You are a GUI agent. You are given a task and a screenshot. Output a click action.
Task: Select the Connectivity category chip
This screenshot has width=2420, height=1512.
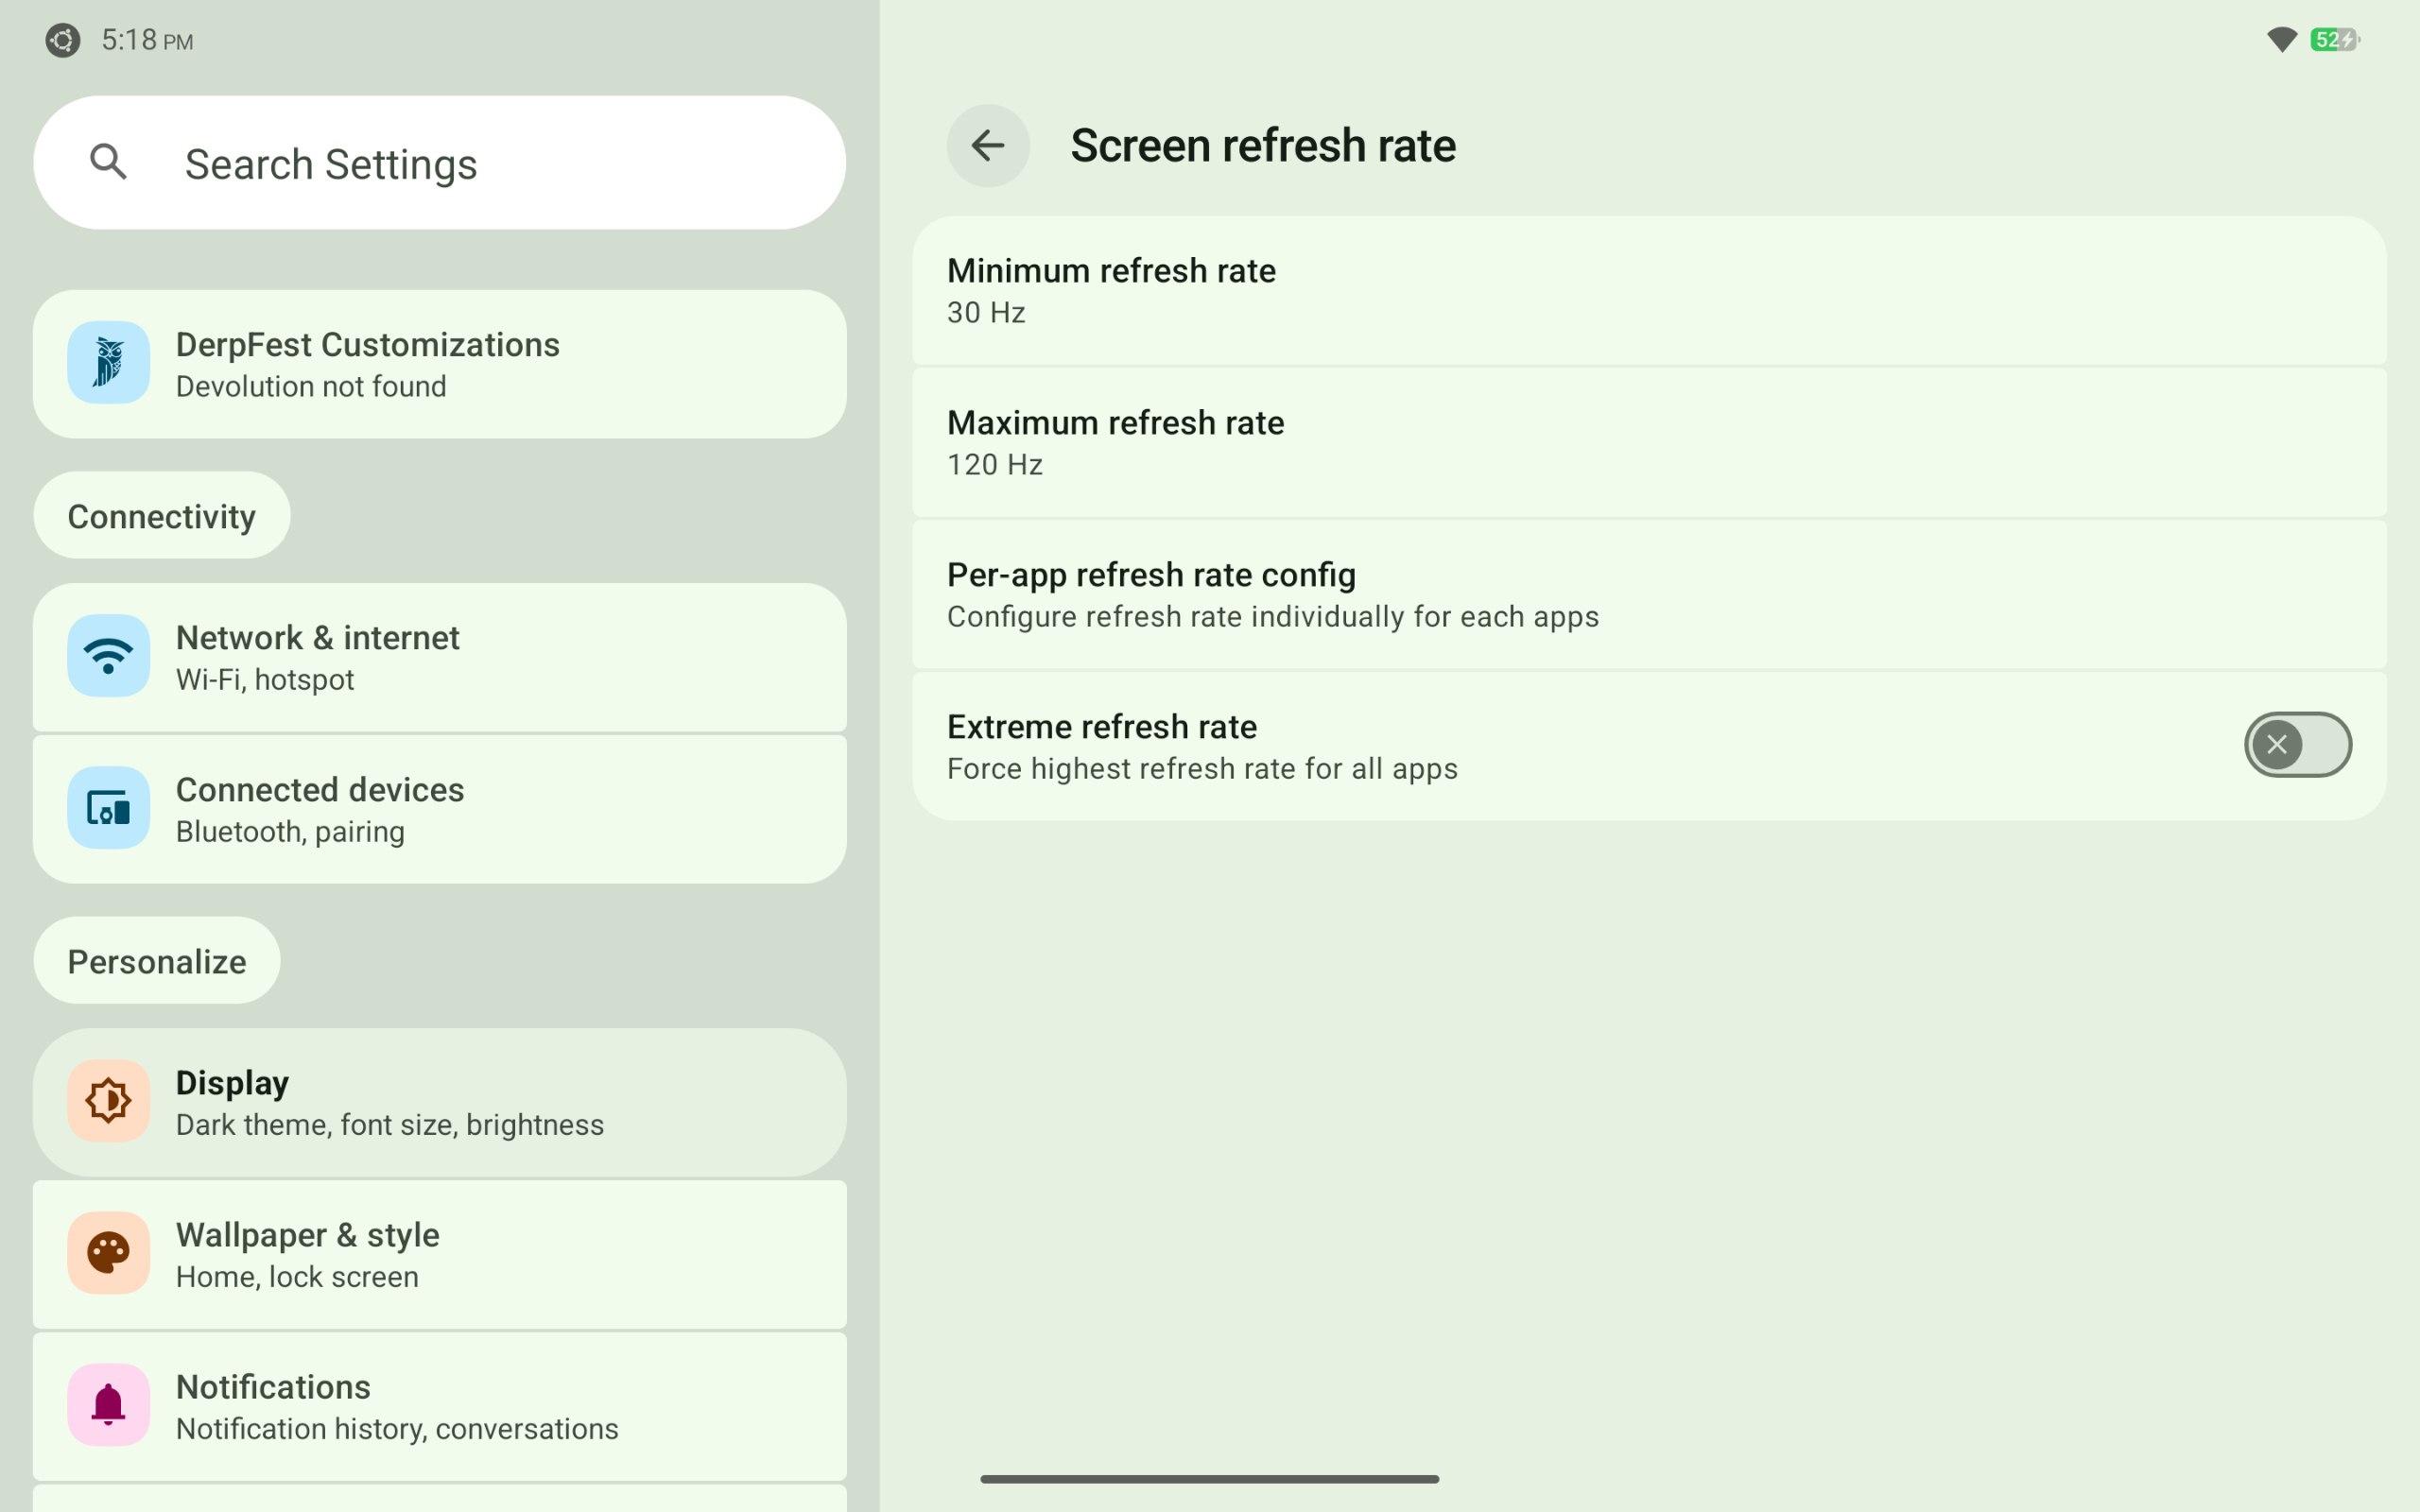pyautogui.click(x=162, y=516)
